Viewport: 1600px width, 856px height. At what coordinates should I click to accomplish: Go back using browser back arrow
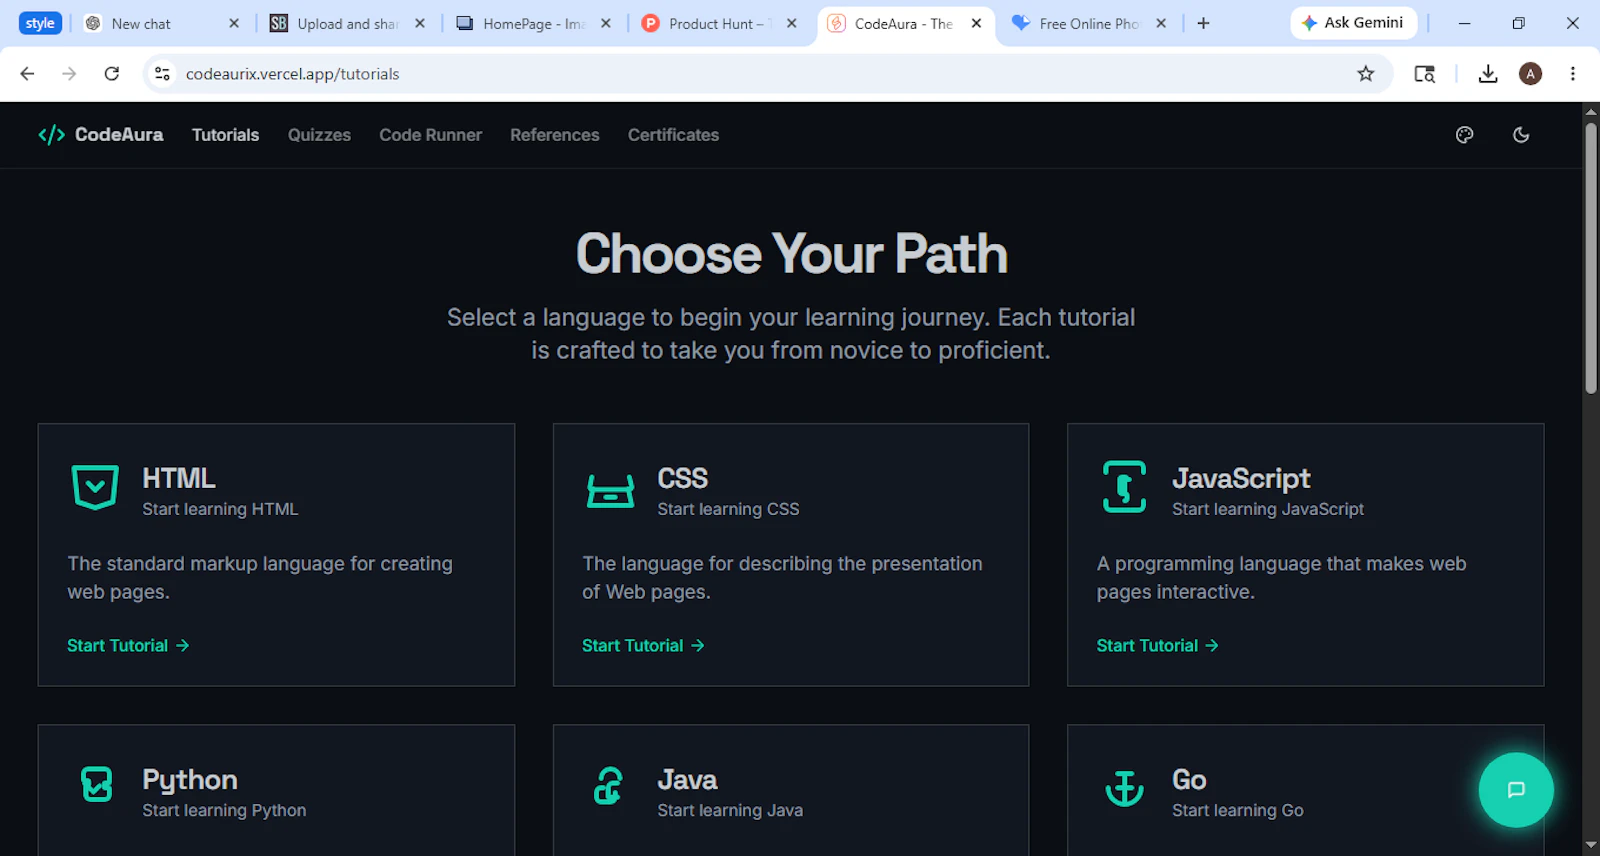coord(27,74)
